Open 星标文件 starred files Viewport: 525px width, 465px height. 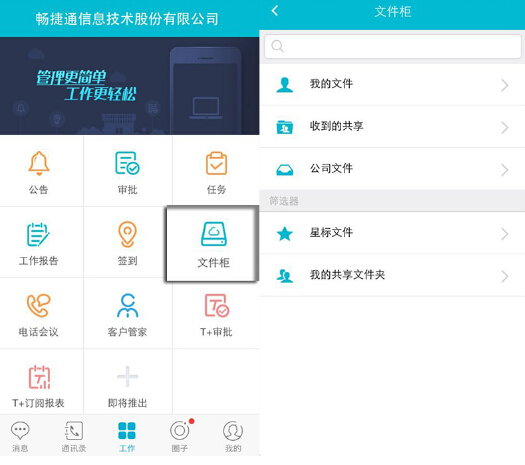click(x=392, y=233)
